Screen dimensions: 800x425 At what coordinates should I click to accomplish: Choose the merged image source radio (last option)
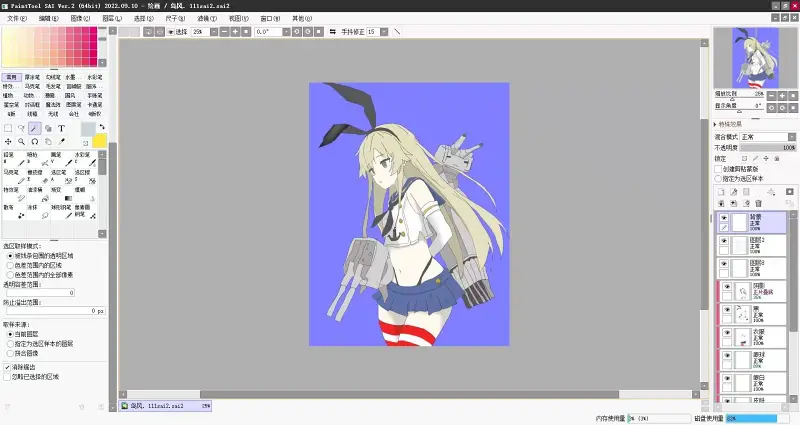click(10, 353)
